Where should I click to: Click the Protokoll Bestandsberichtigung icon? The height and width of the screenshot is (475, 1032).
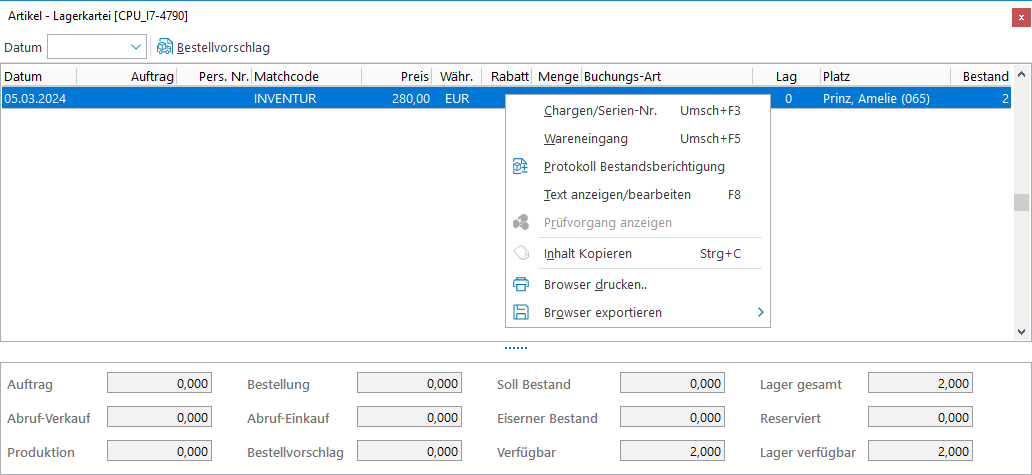[520, 167]
